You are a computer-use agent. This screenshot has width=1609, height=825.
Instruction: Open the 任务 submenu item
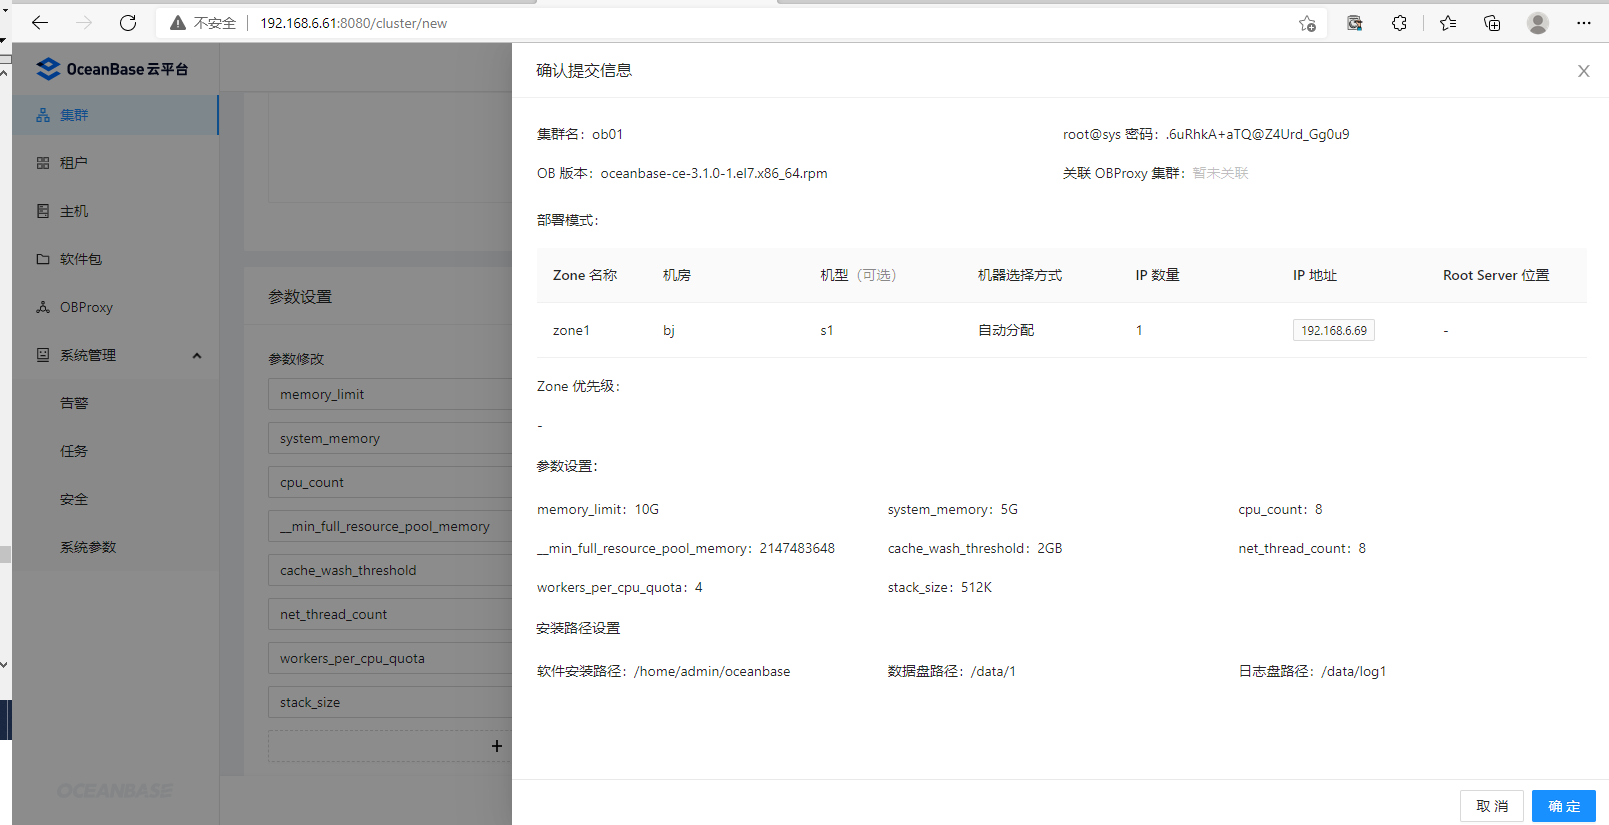(115, 451)
